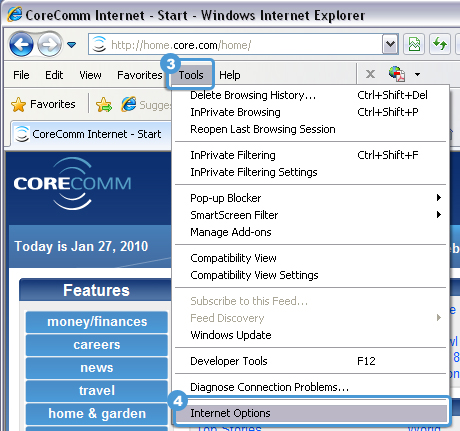Open Developer Tools menu item
The height and width of the screenshot is (431, 460).
311,361
